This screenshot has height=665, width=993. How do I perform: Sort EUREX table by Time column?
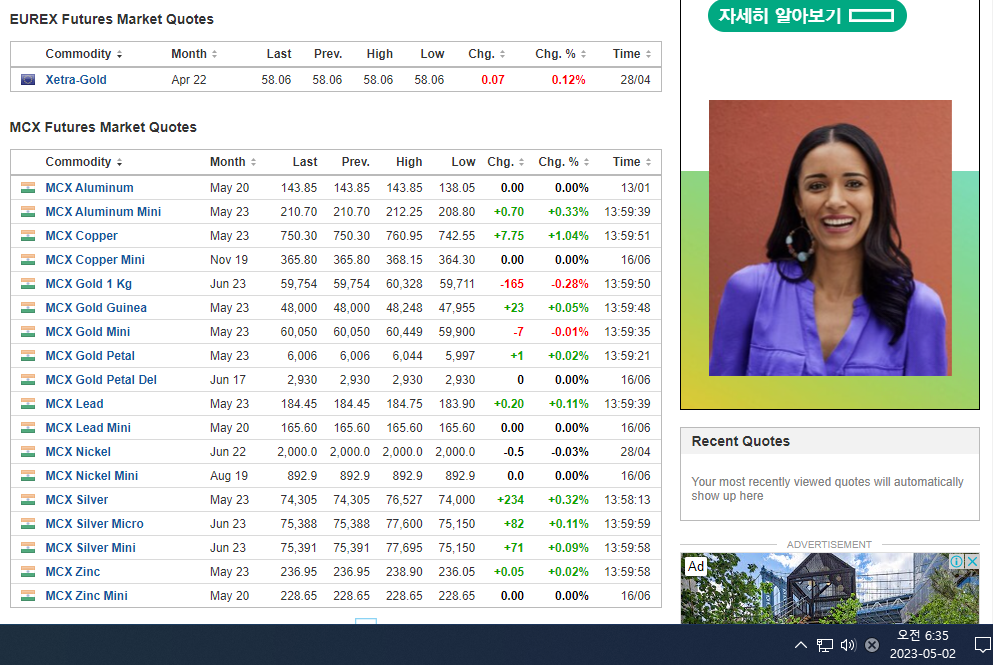[631, 54]
